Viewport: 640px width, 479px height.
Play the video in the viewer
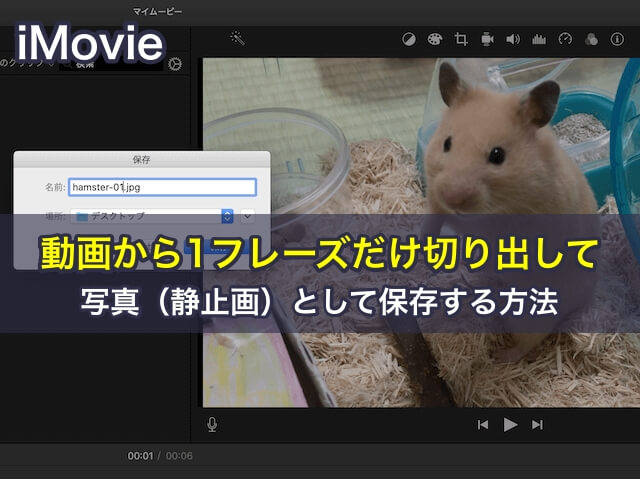510,425
